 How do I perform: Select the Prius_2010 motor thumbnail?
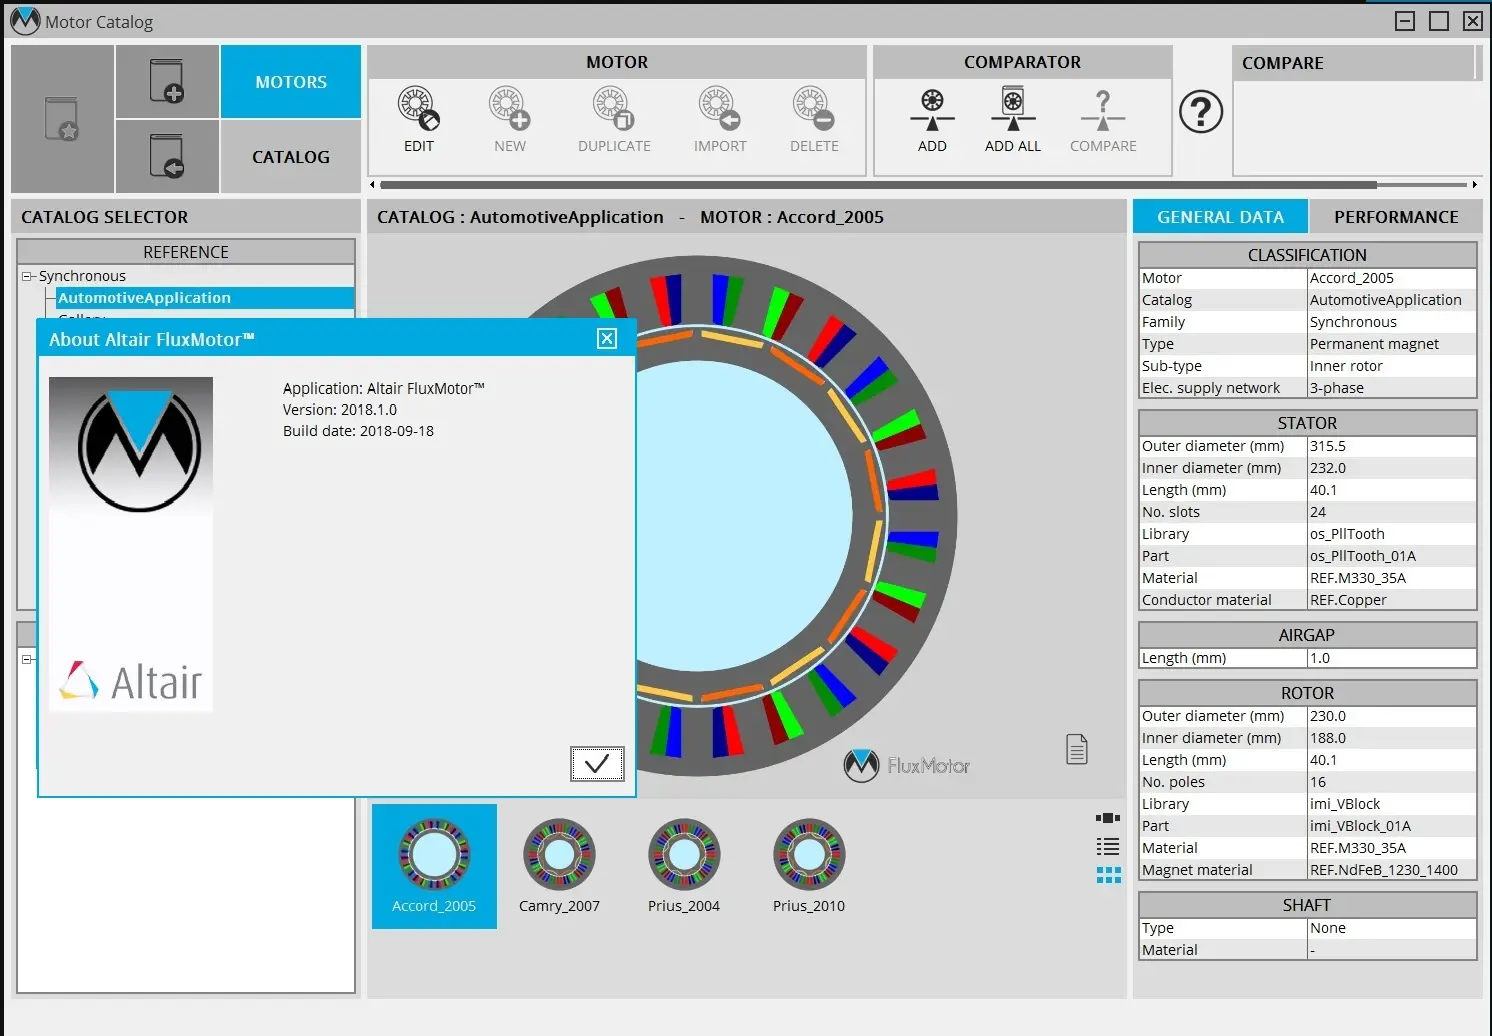pos(809,866)
